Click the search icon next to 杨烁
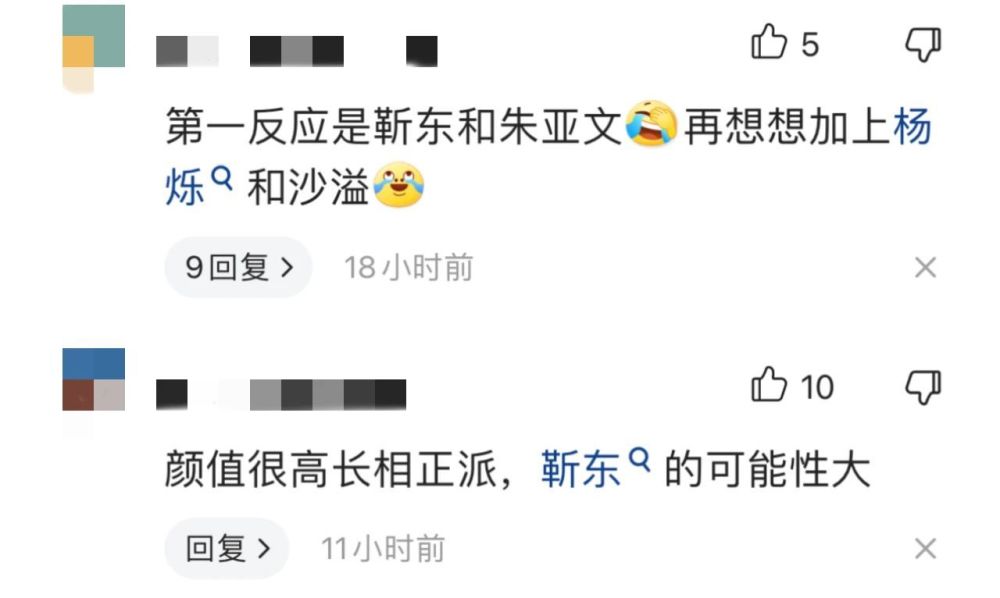 coord(221,177)
